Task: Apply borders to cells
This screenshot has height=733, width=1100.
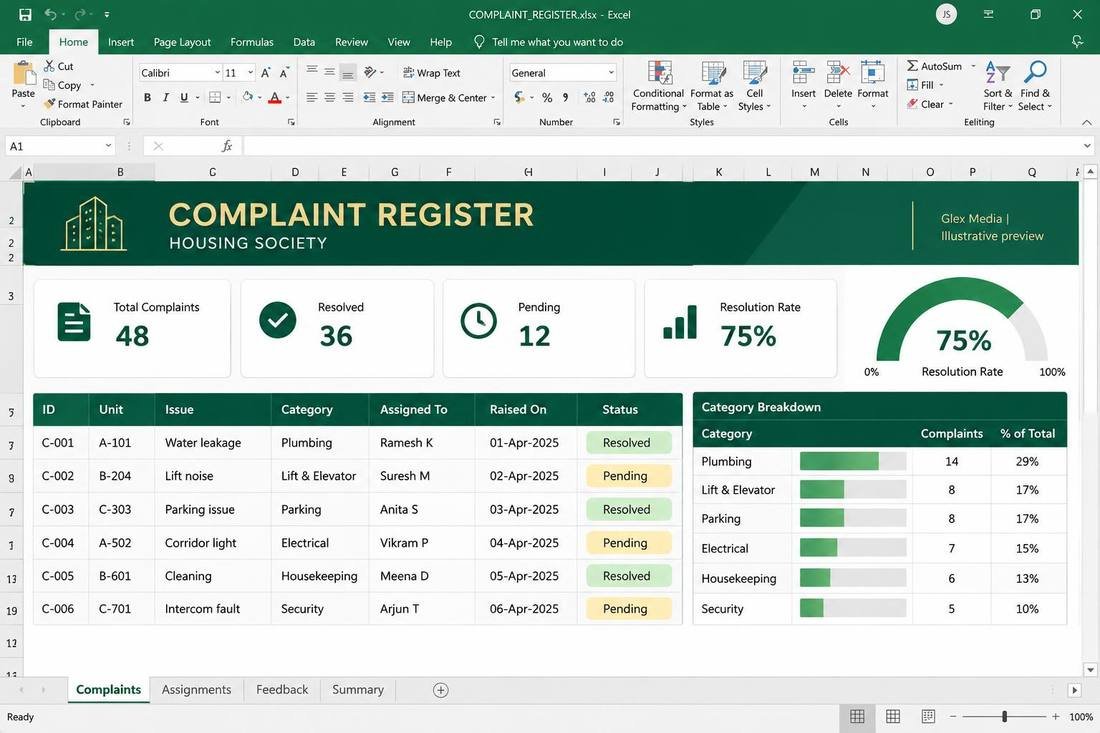Action: pyautogui.click(x=215, y=97)
